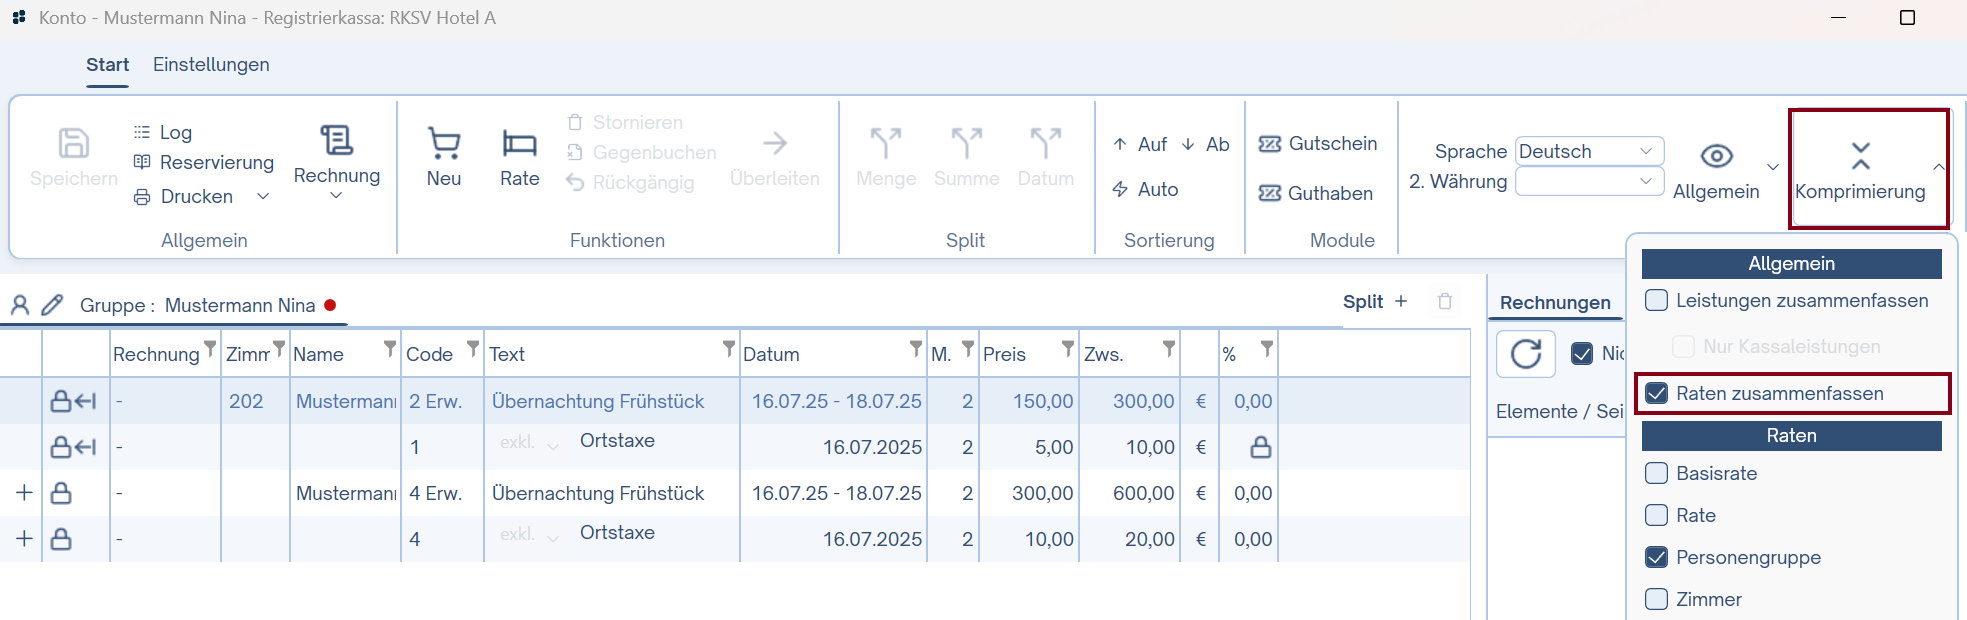The width and height of the screenshot is (1967, 620).
Task: Click the Gutschein voucher module
Action: (1318, 144)
